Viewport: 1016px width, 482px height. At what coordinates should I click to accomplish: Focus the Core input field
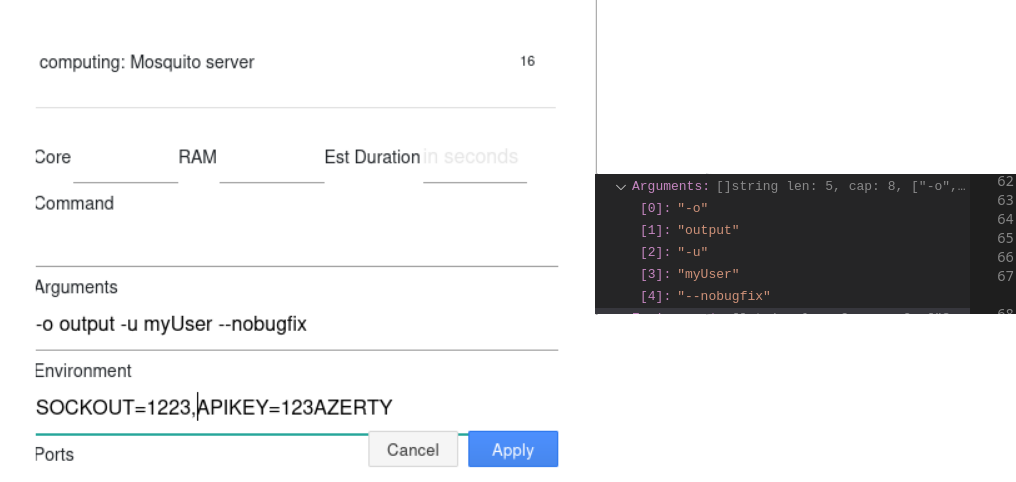point(125,170)
